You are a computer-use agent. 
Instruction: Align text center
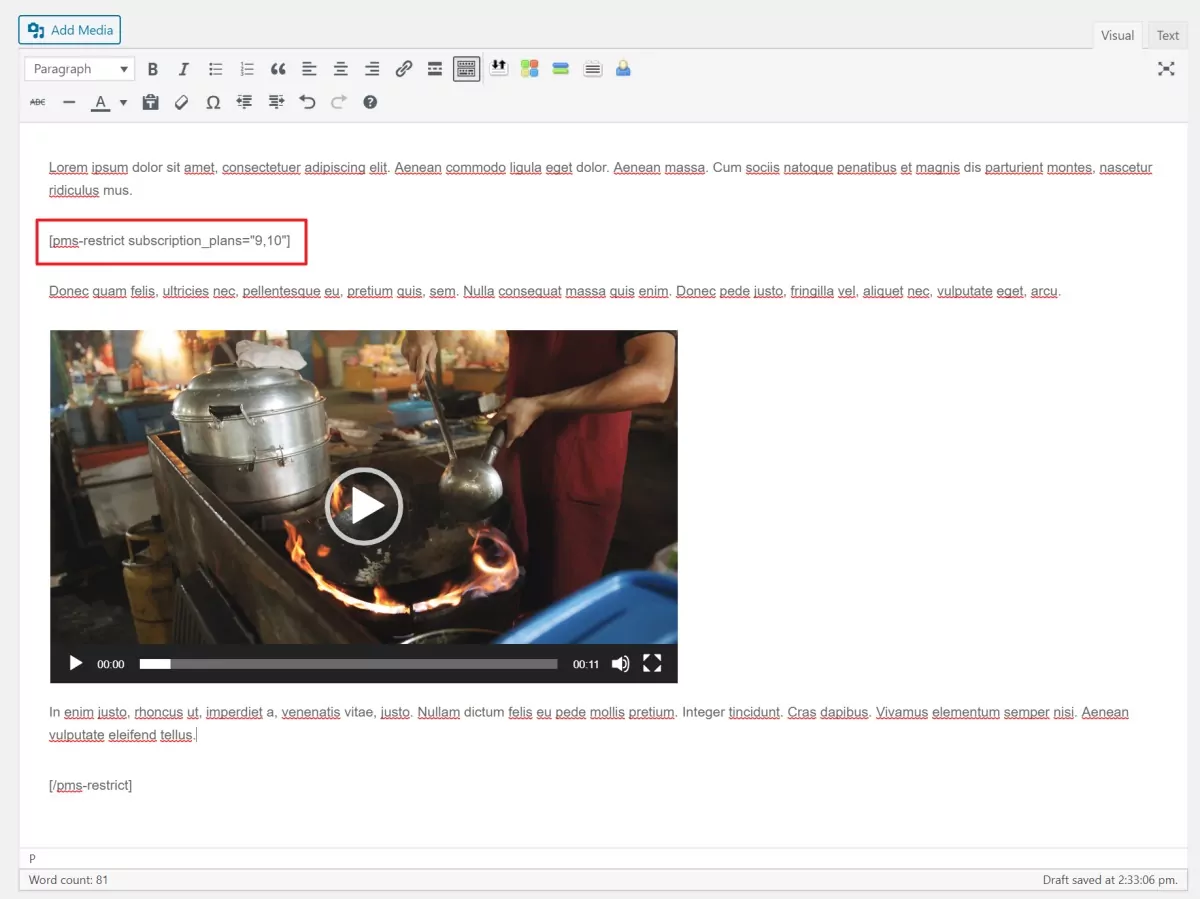point(341,69)
